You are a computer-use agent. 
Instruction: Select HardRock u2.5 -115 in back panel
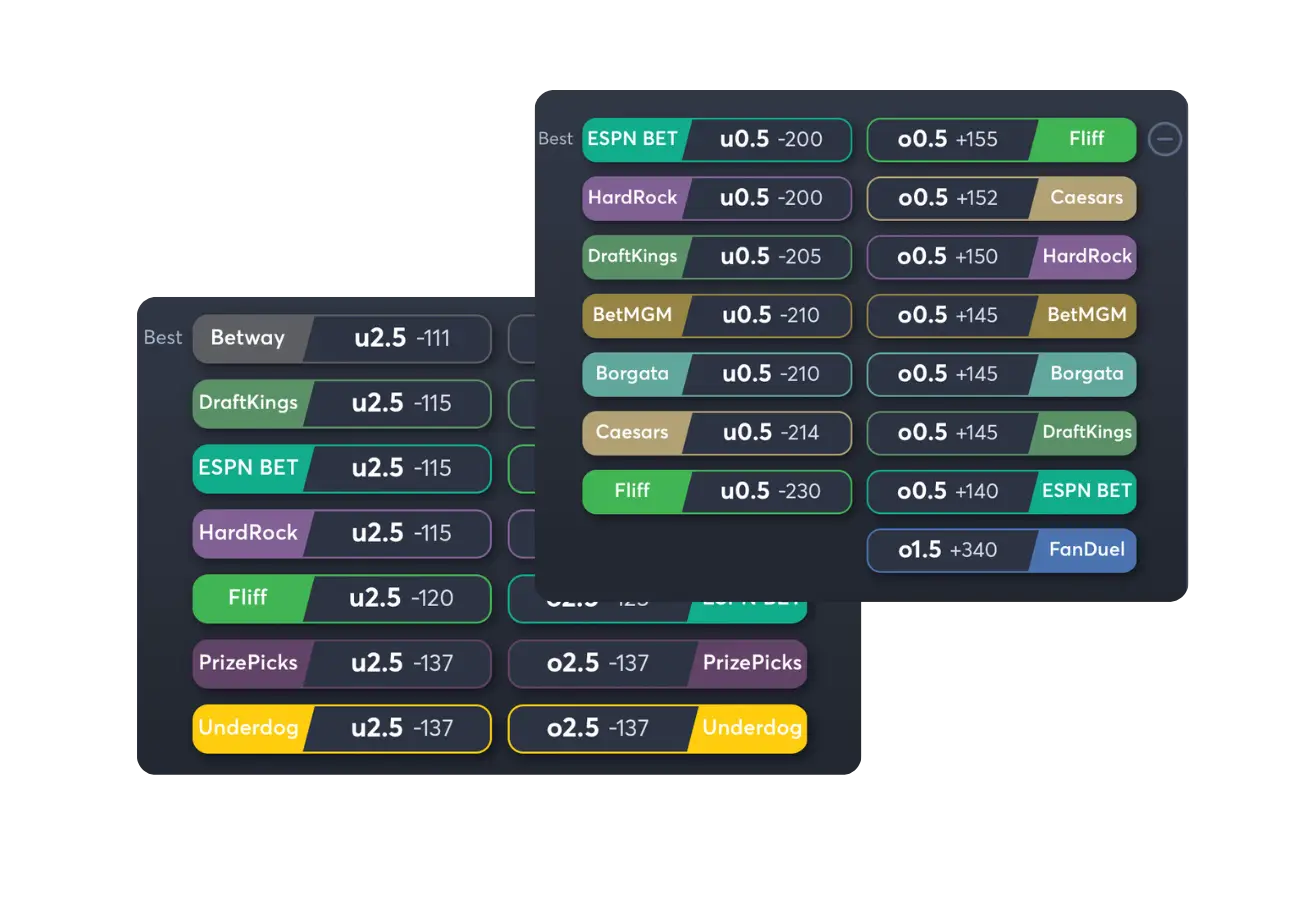(x=342, y=533)
